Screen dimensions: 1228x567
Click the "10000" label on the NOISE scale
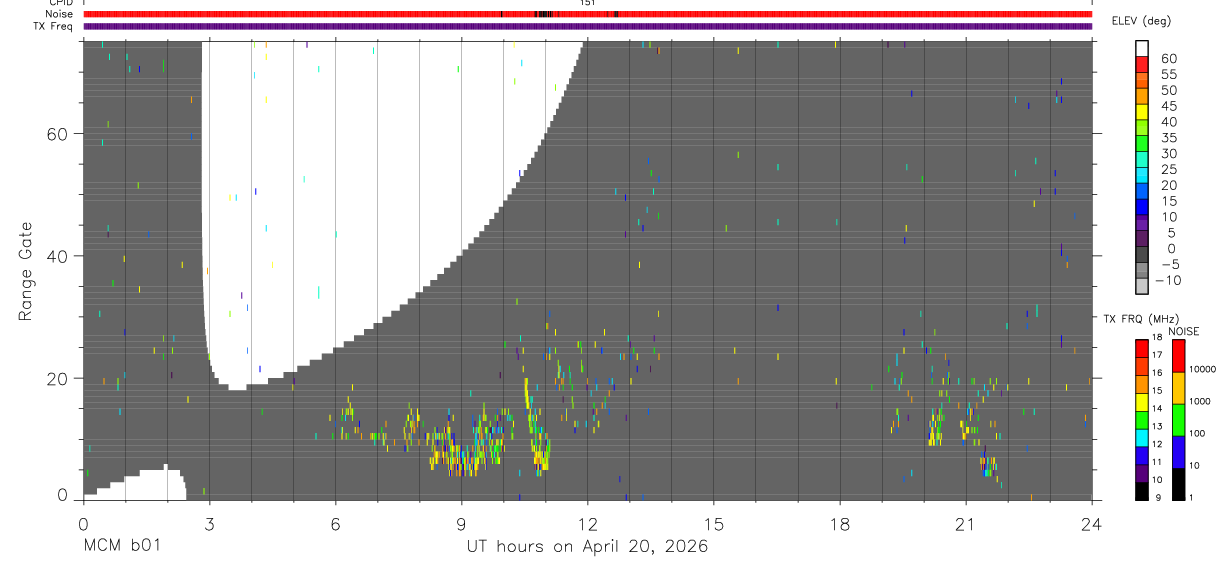(x=1204, y=369)
